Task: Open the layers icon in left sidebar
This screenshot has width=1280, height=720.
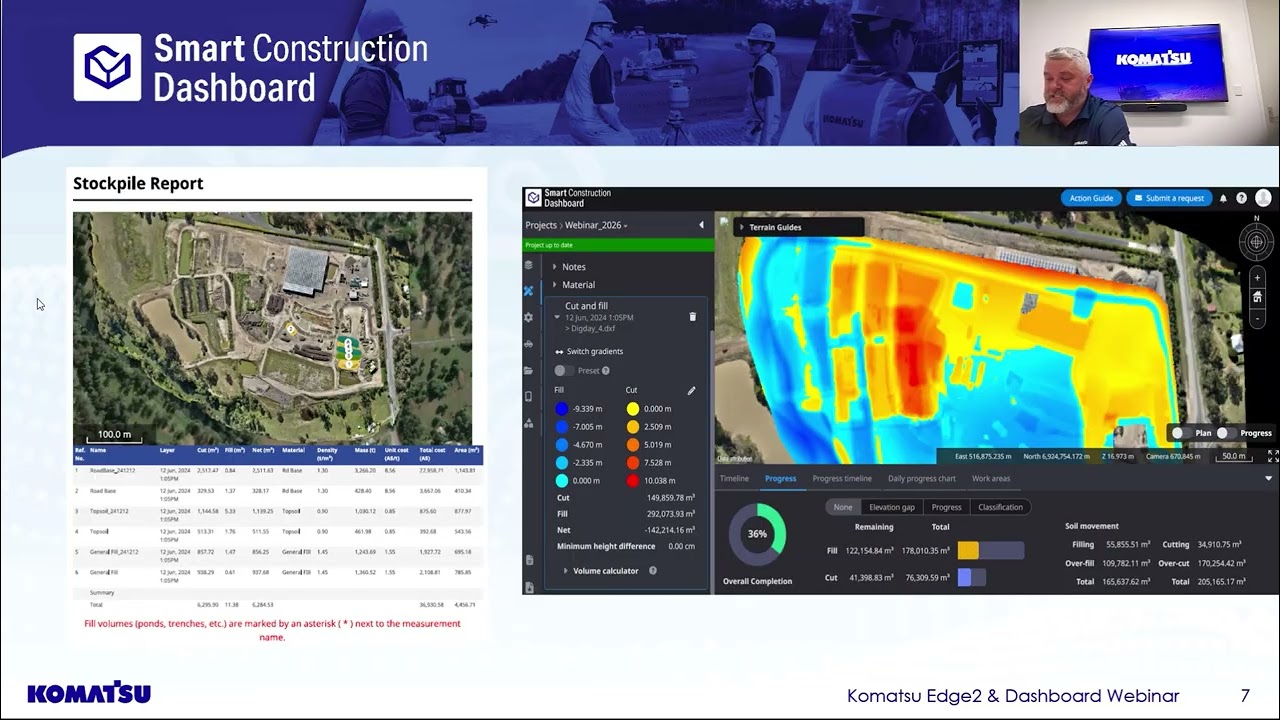Action: tap(529, 265)
